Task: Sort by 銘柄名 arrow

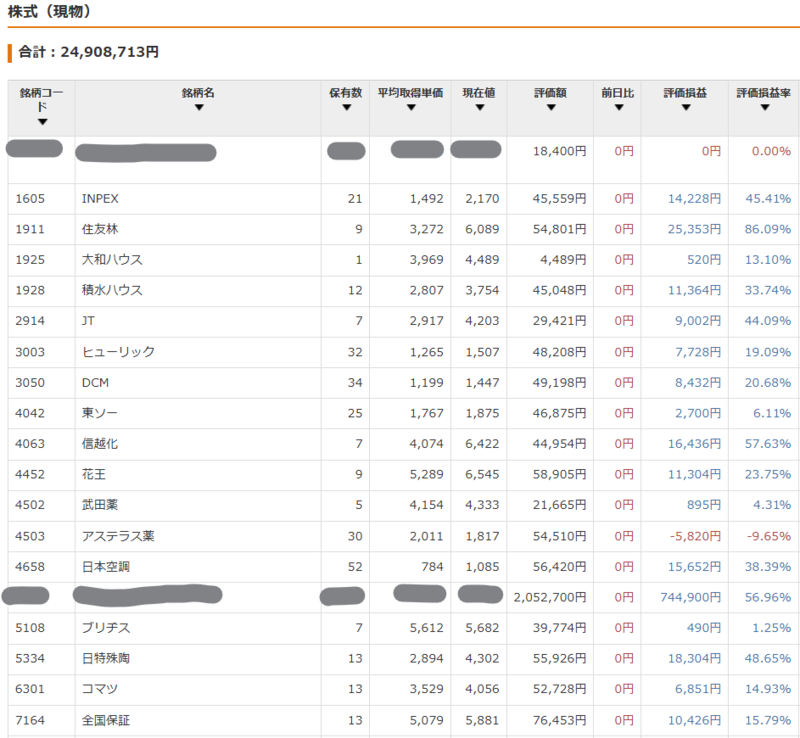Action: 199,108
